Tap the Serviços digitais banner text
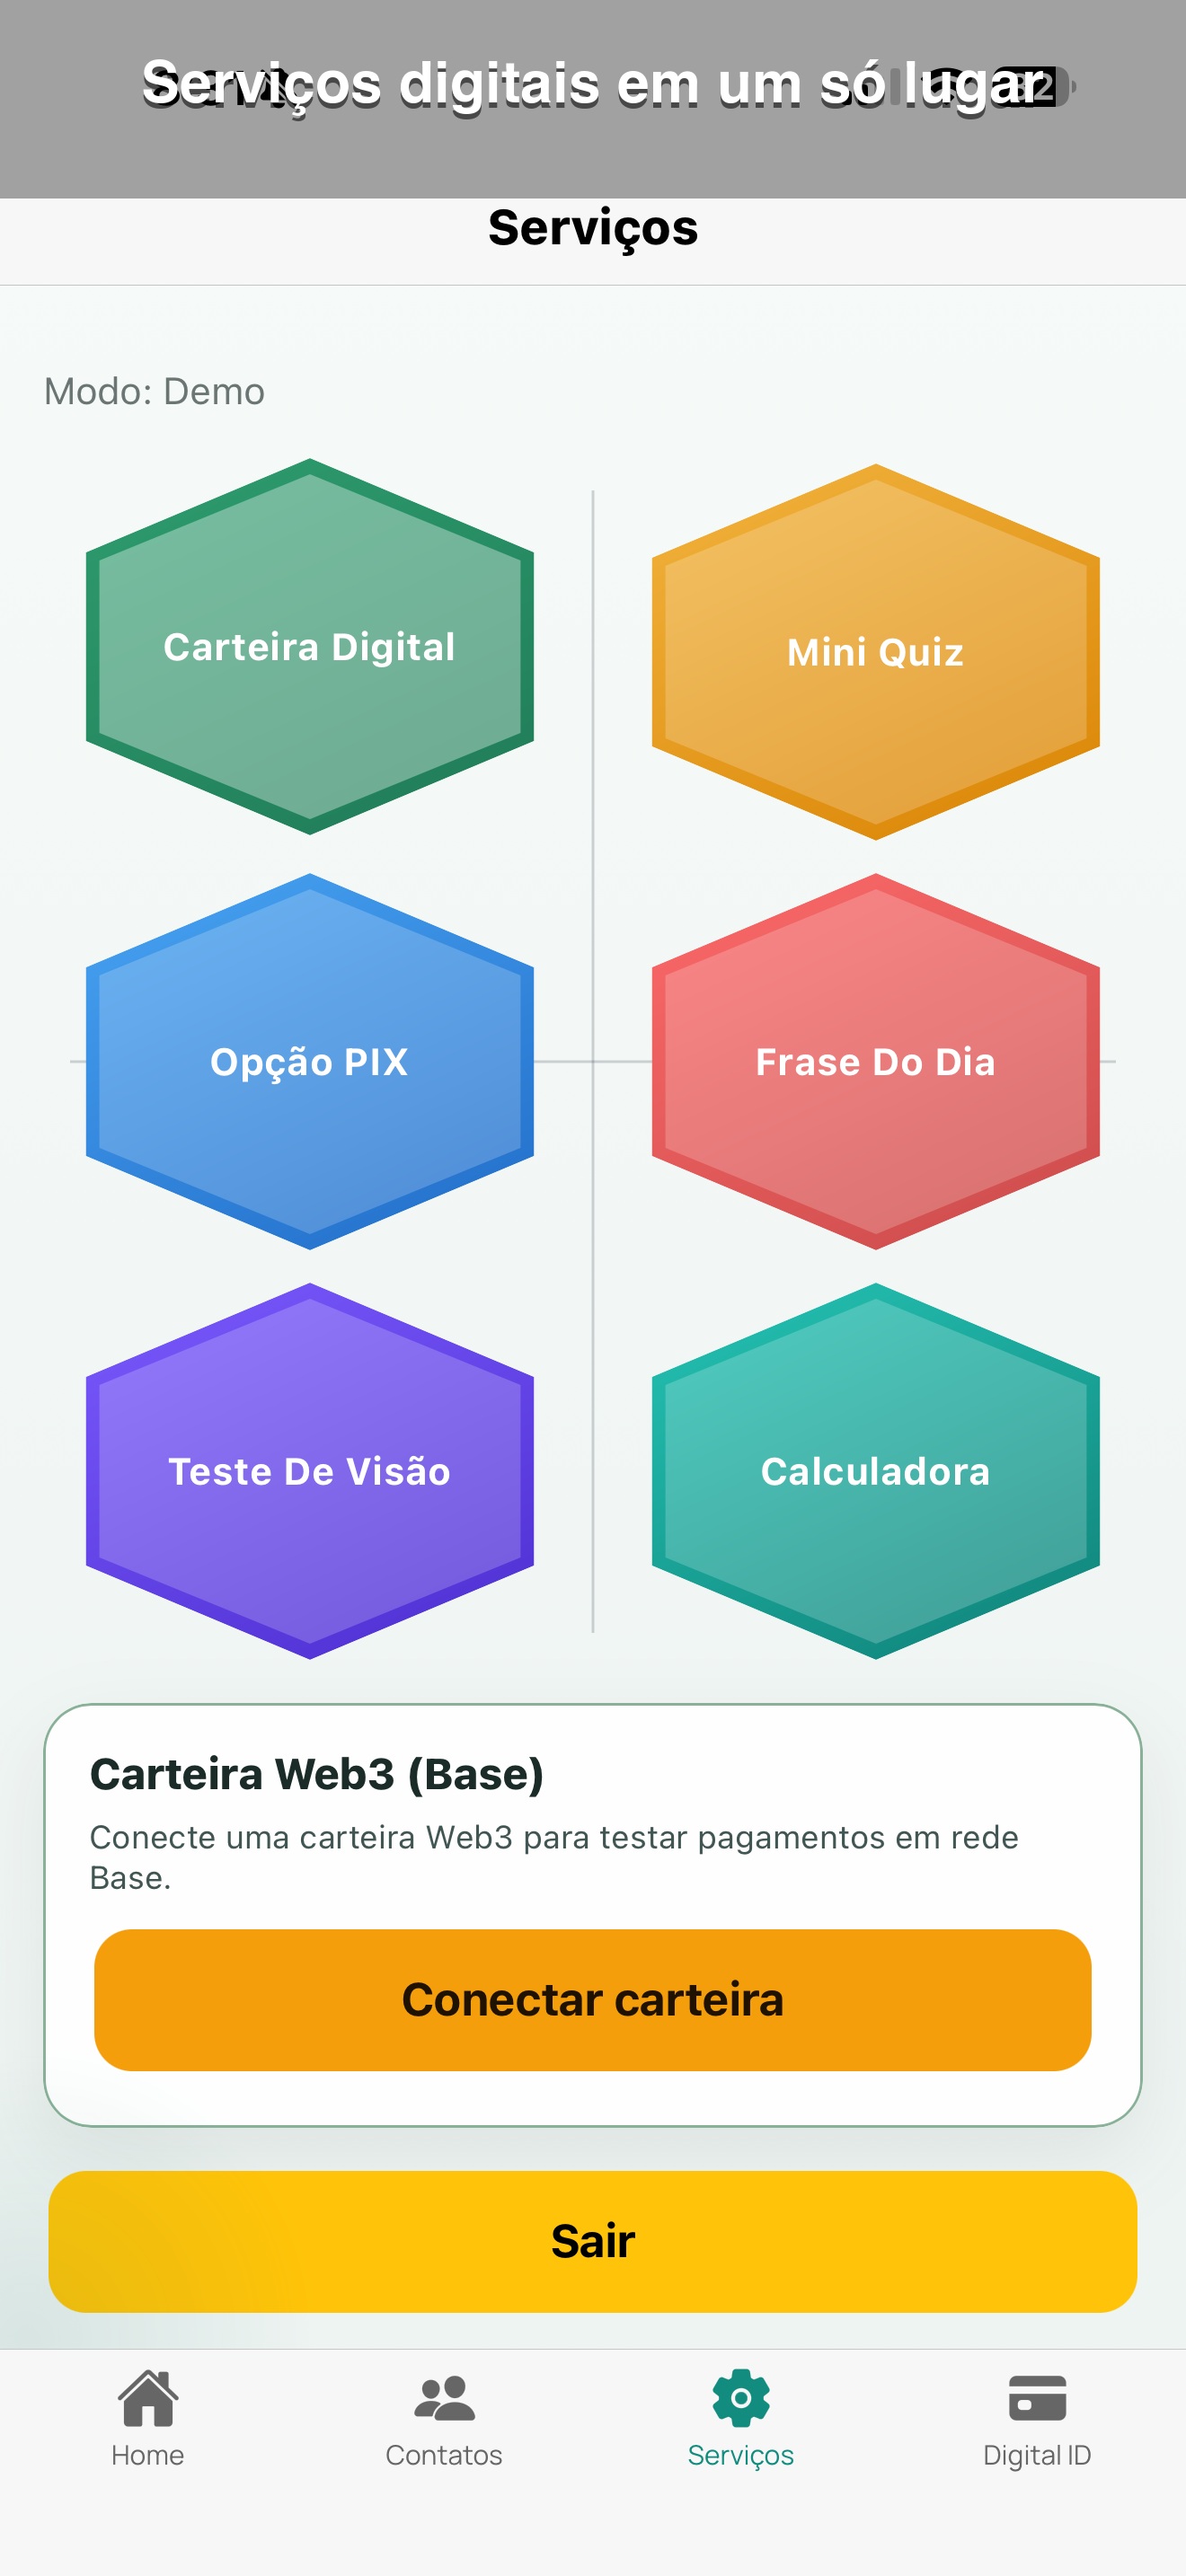The width and height of the screenshot is (1186, 2576). (593, 85)
